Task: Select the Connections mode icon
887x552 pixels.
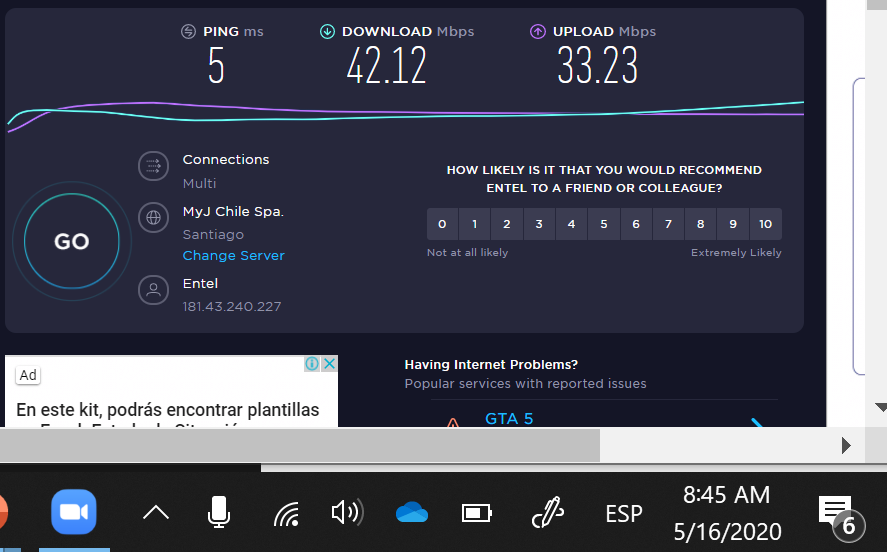Action: click(153, 166)
